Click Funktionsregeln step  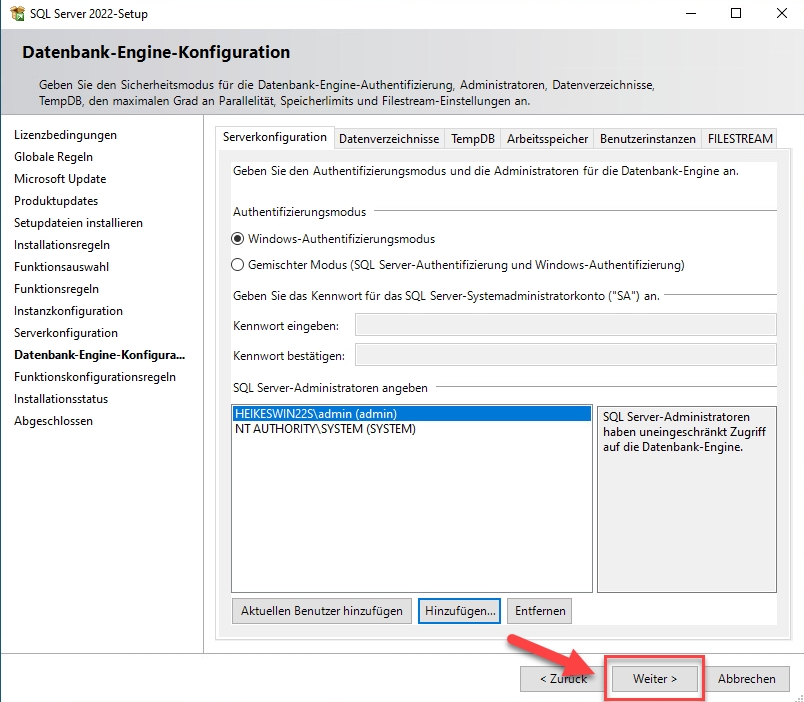click(x=56, y=289)
